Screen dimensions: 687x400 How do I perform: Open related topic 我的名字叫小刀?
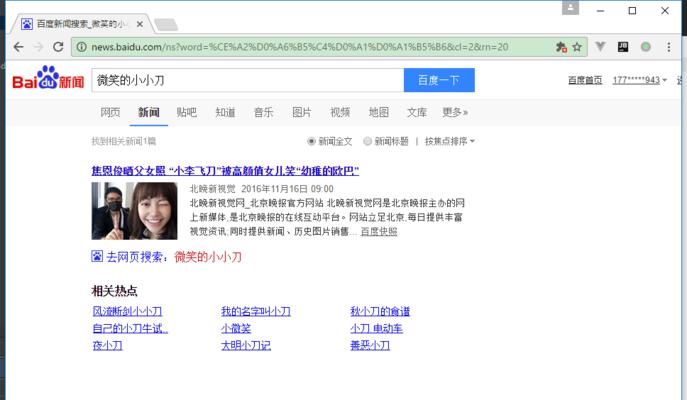coord(256,311)
